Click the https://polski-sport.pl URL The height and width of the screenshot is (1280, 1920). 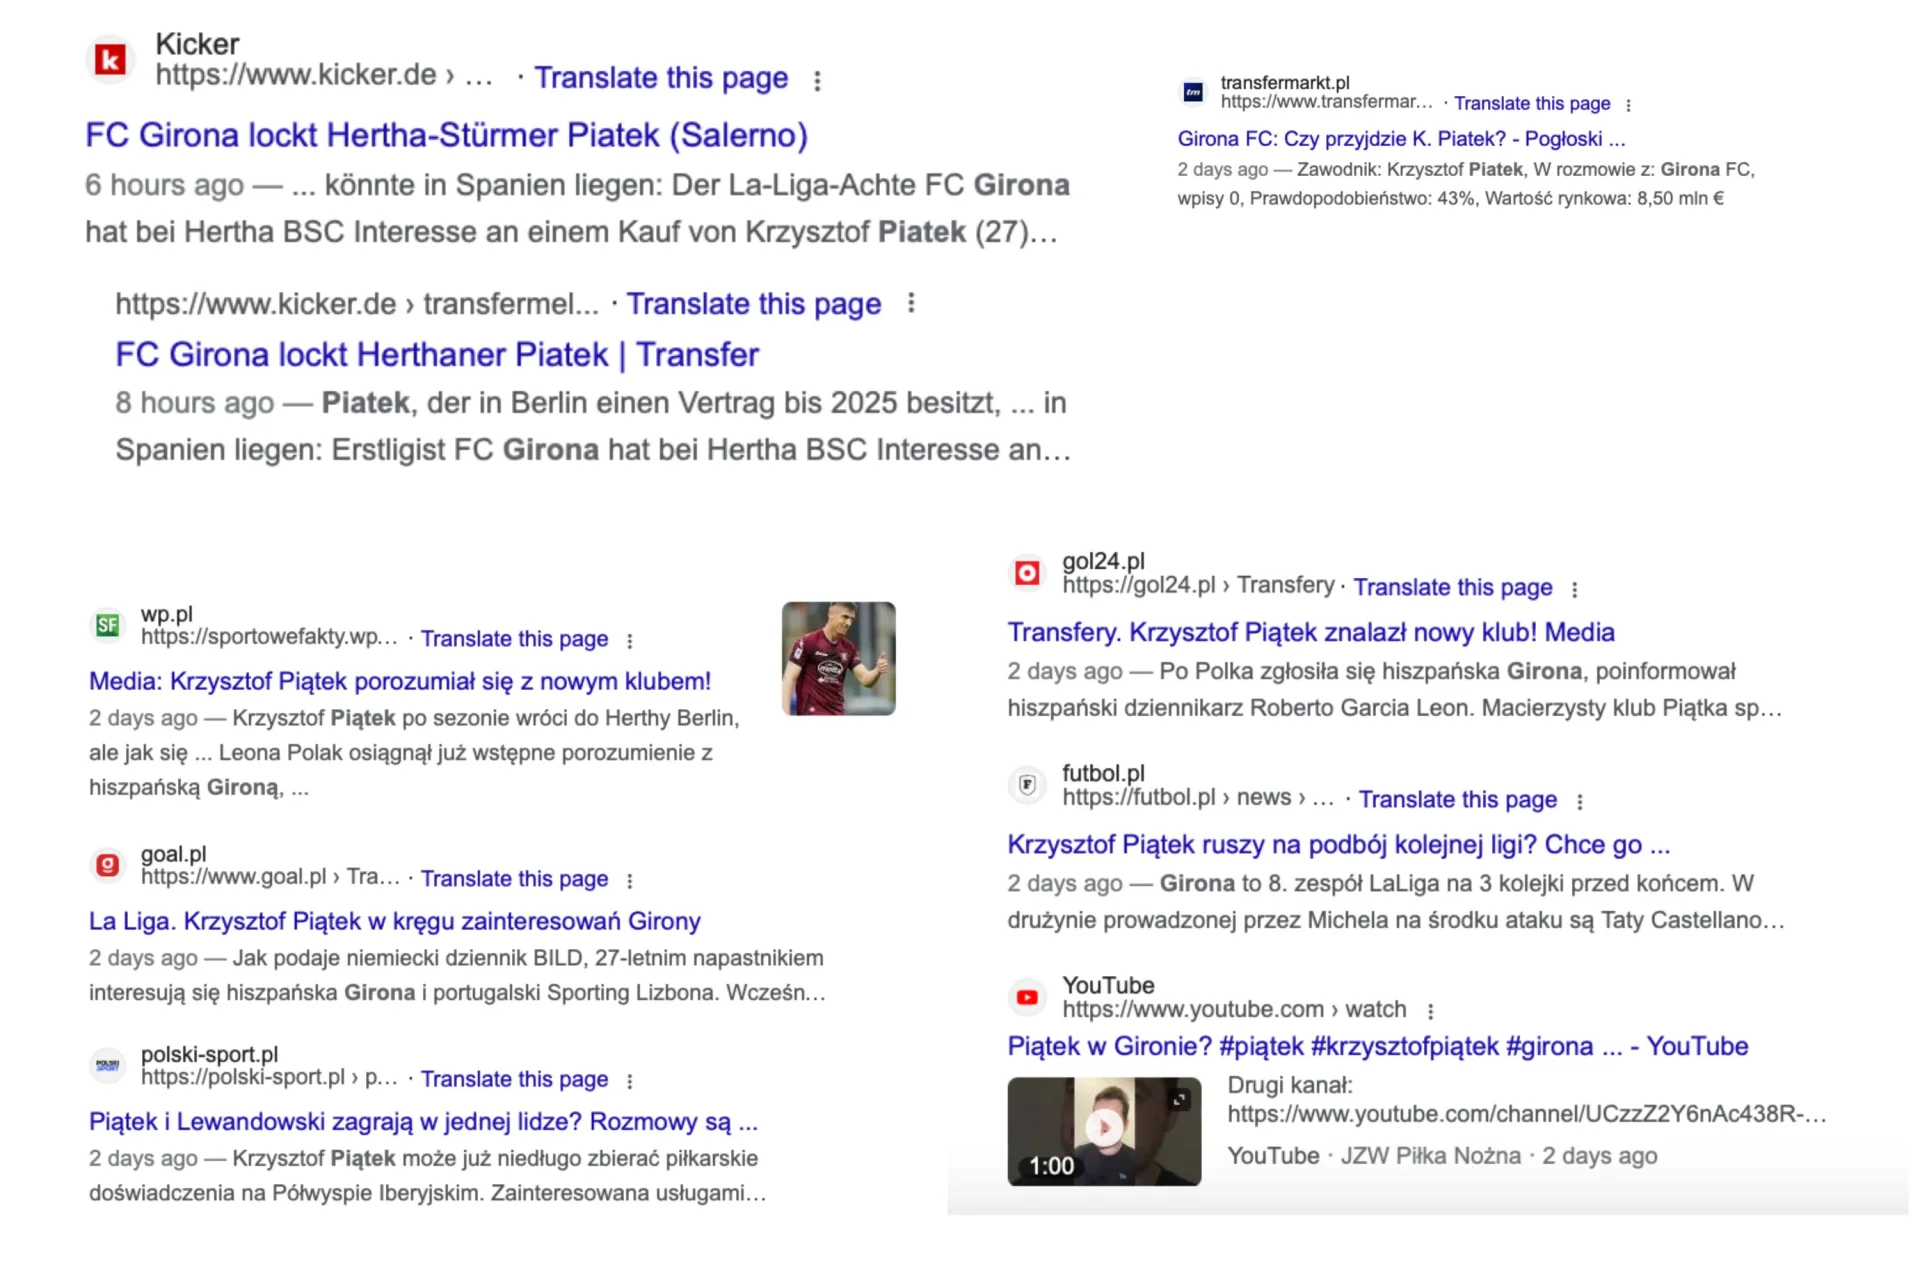[x=269, y=1077]
